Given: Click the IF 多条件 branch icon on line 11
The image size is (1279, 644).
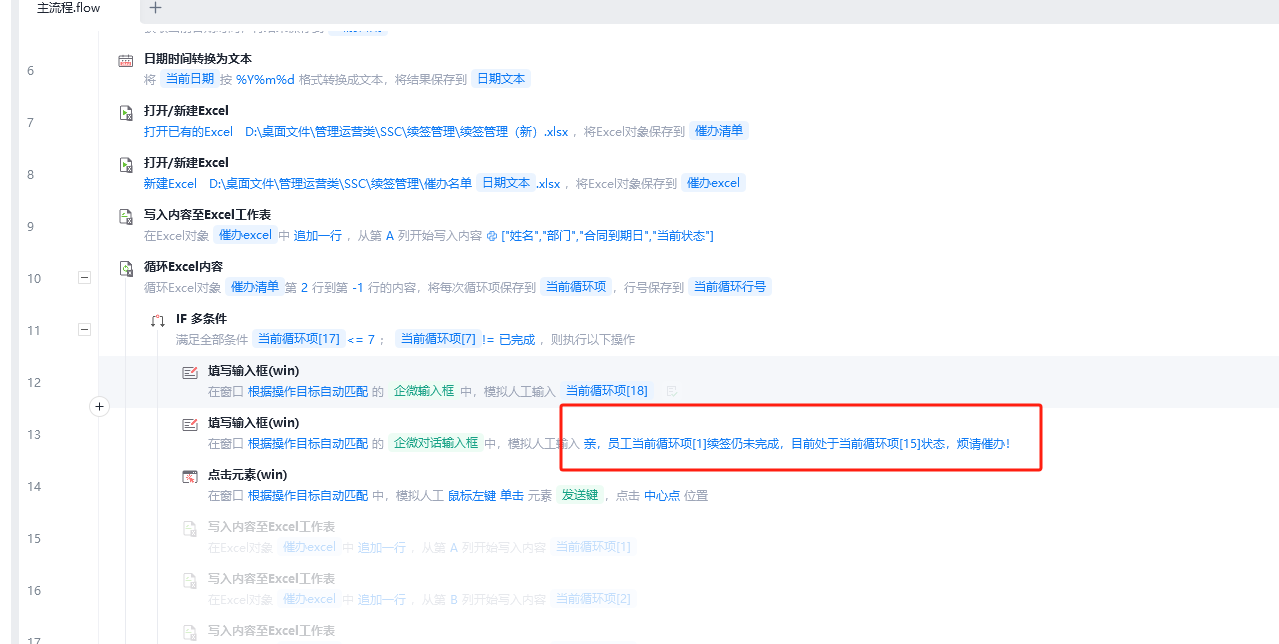Looking at the screenshot, I should coord(158,321).
